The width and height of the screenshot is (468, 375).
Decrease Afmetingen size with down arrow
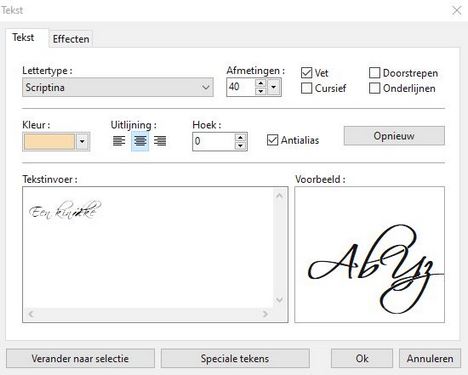tap(261, 91)
